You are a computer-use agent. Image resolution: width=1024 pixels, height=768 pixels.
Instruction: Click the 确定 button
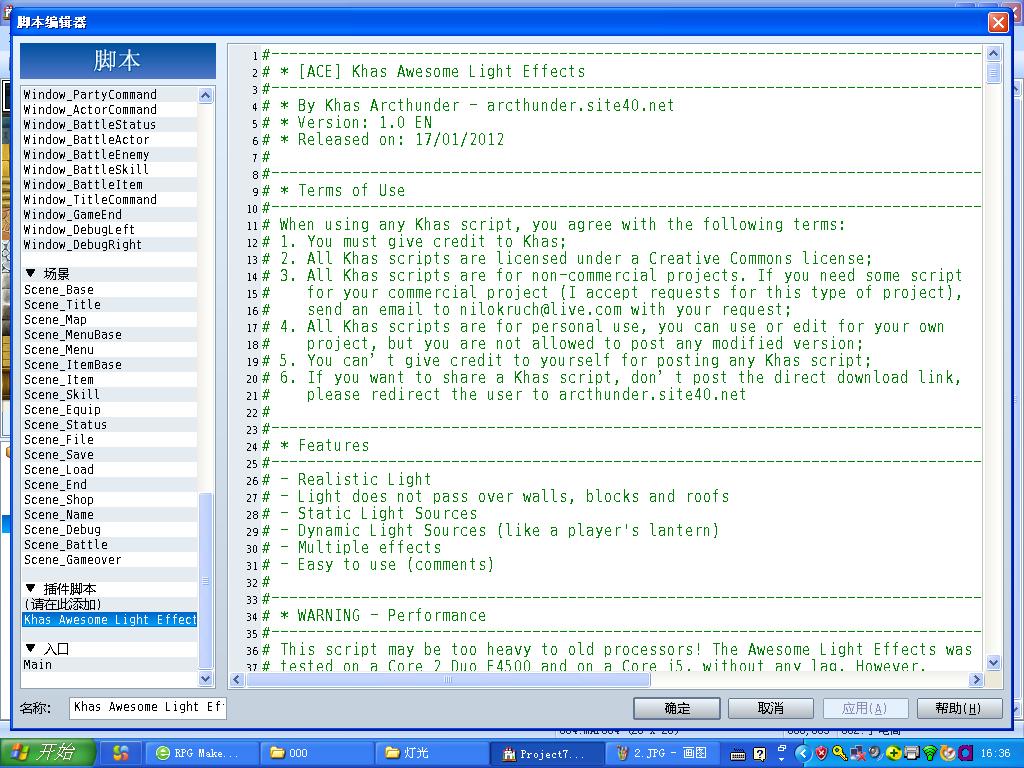coord(677,708)
